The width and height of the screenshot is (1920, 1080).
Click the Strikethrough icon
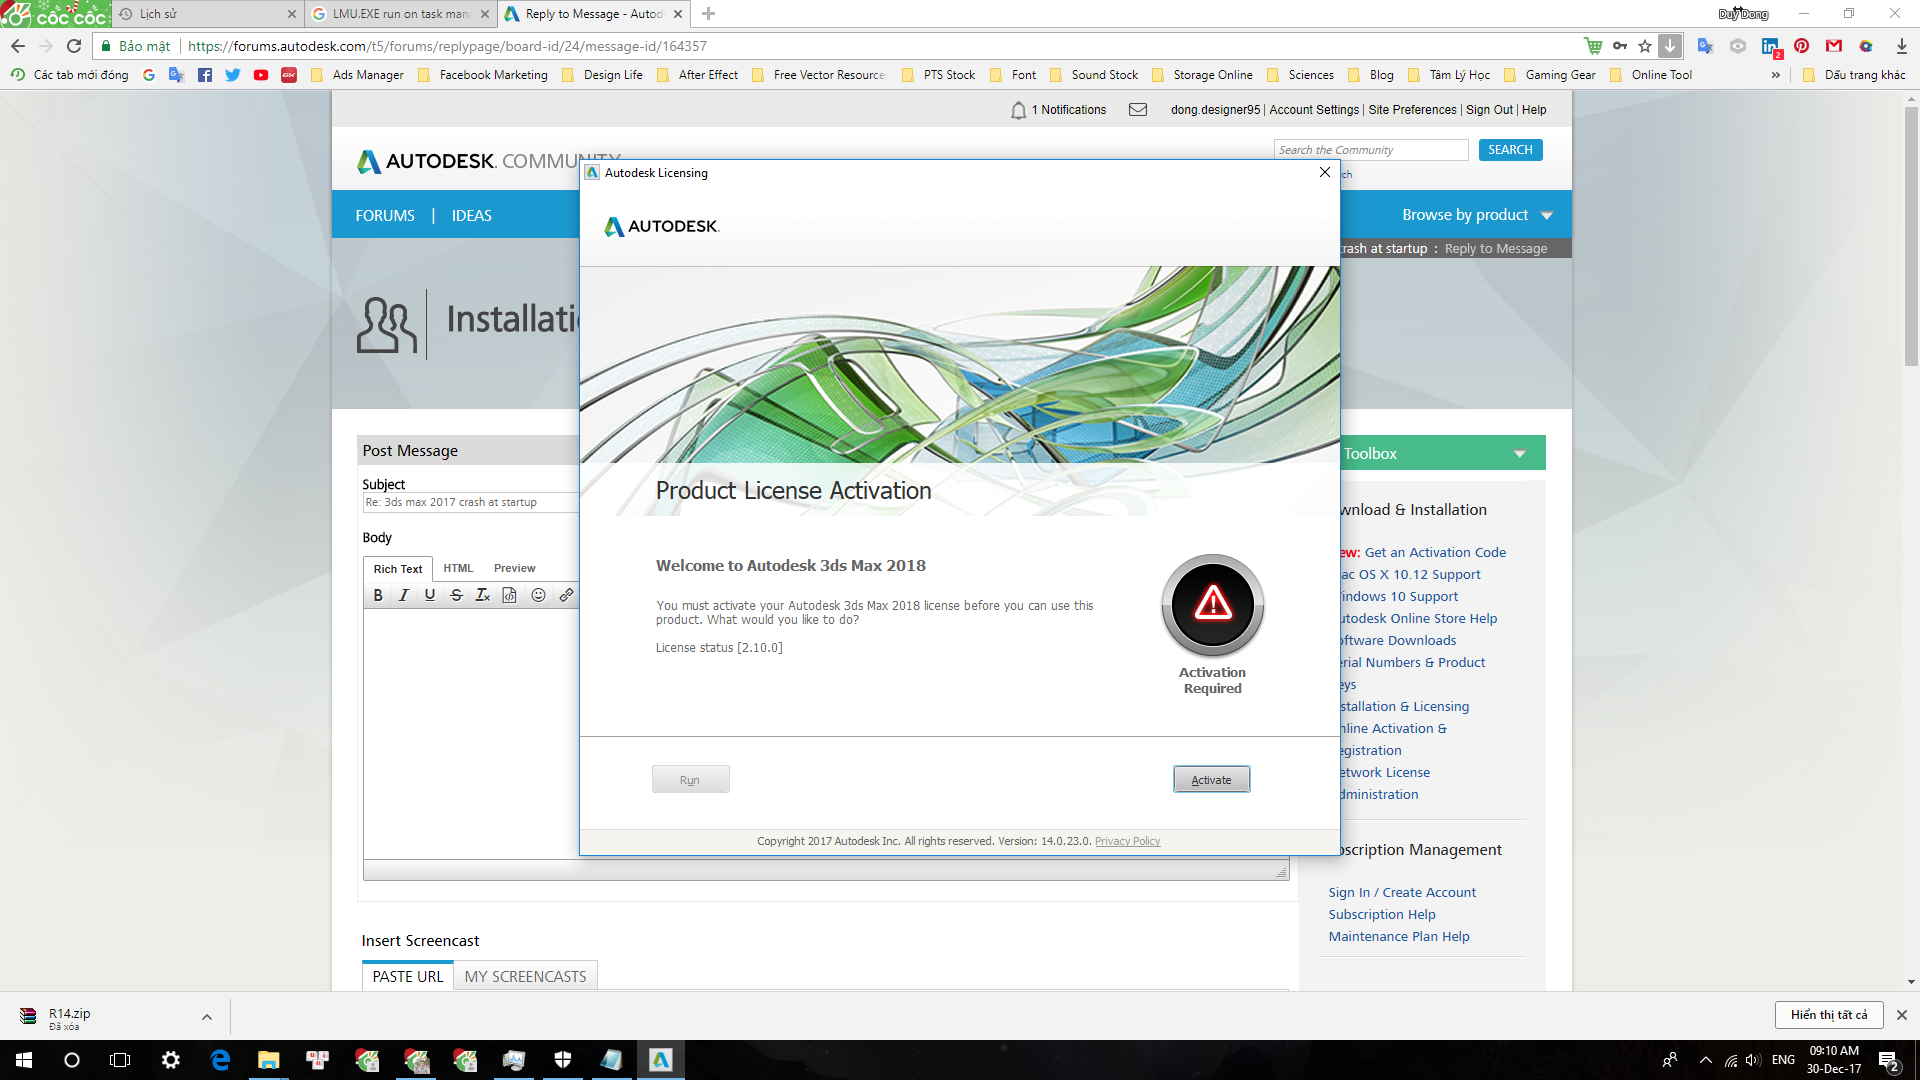pyautogui.click(x=456, y=595)
